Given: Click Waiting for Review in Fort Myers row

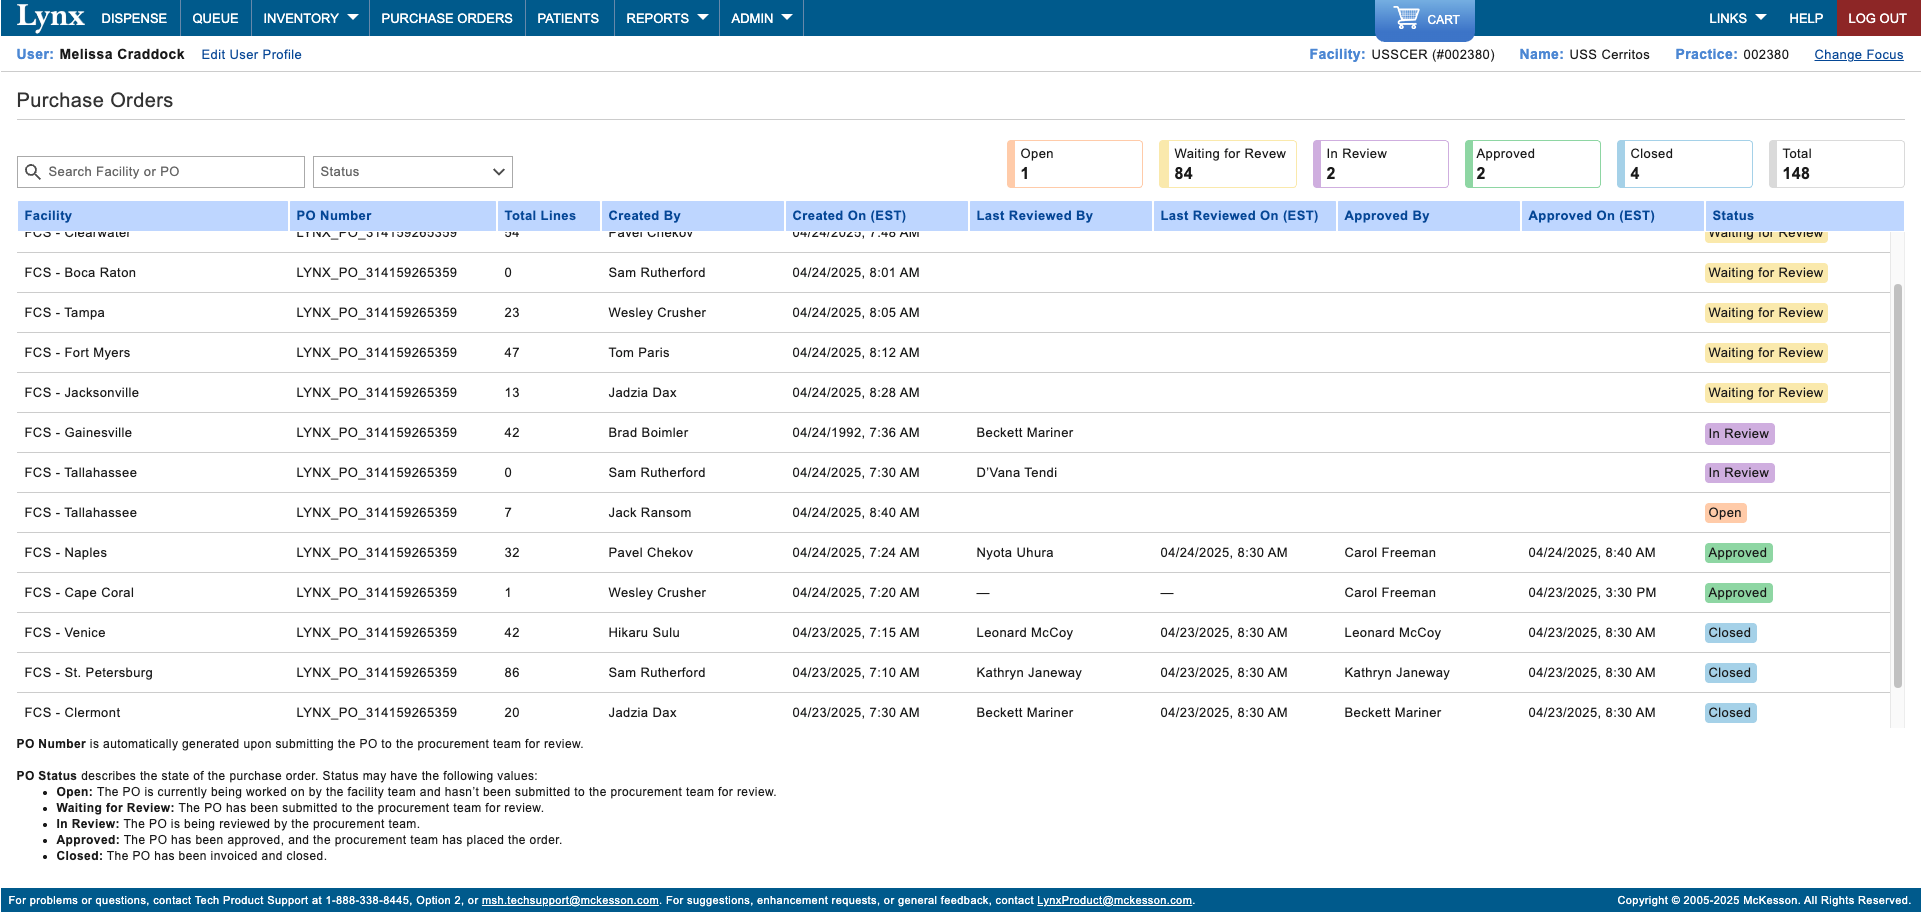Looking at the screenshot, I should pyautogui.click(x=1766, y=353).
